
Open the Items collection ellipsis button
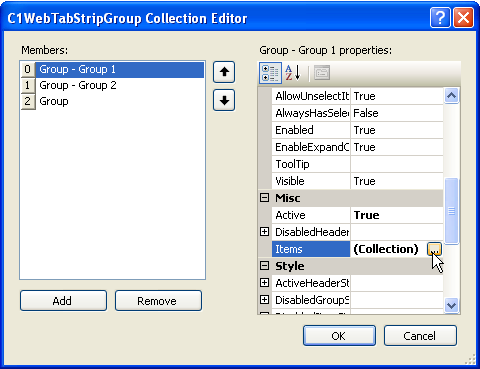coord(434,249)
